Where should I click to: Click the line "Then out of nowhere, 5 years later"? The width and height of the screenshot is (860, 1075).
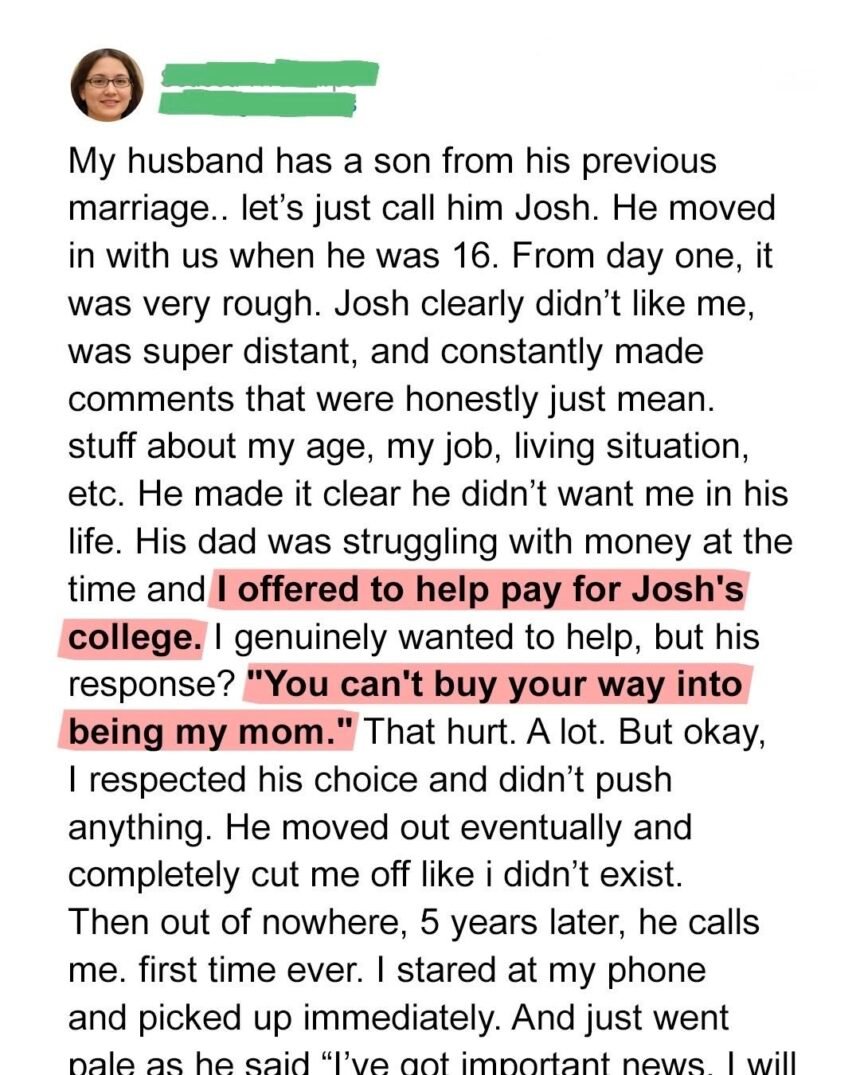[x=413, y=923]
